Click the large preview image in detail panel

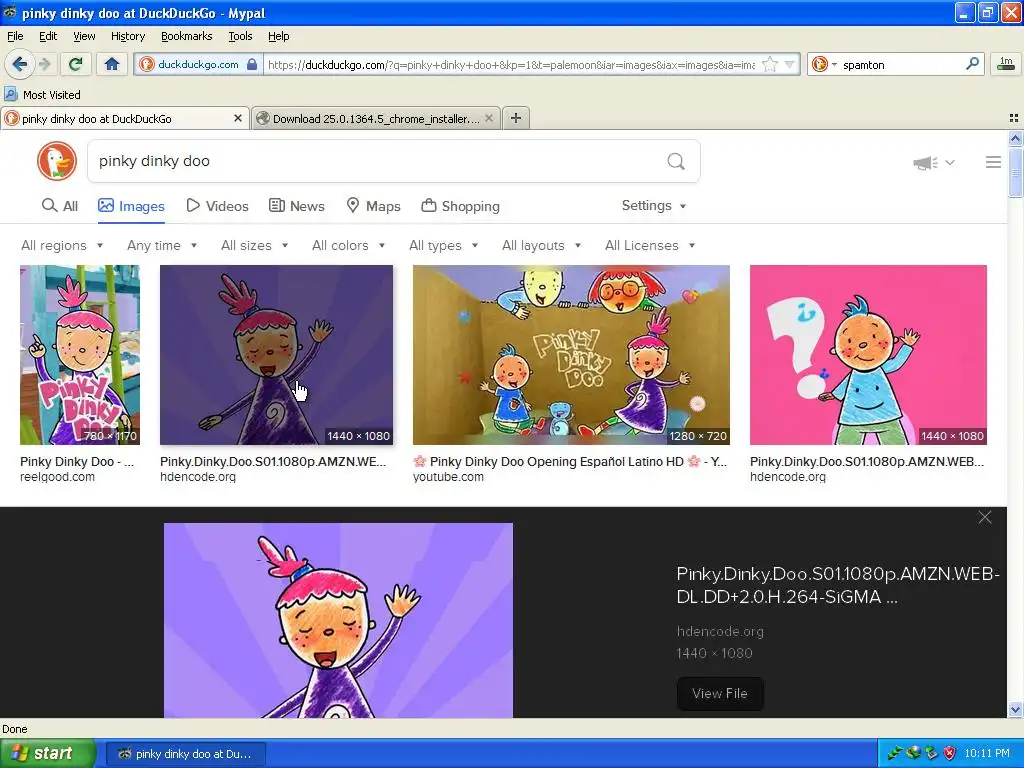pos(338,620)
